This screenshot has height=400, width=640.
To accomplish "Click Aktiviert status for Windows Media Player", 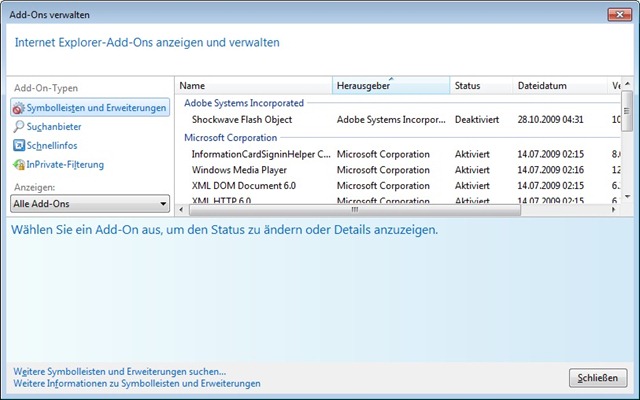I will coord(472,170).
